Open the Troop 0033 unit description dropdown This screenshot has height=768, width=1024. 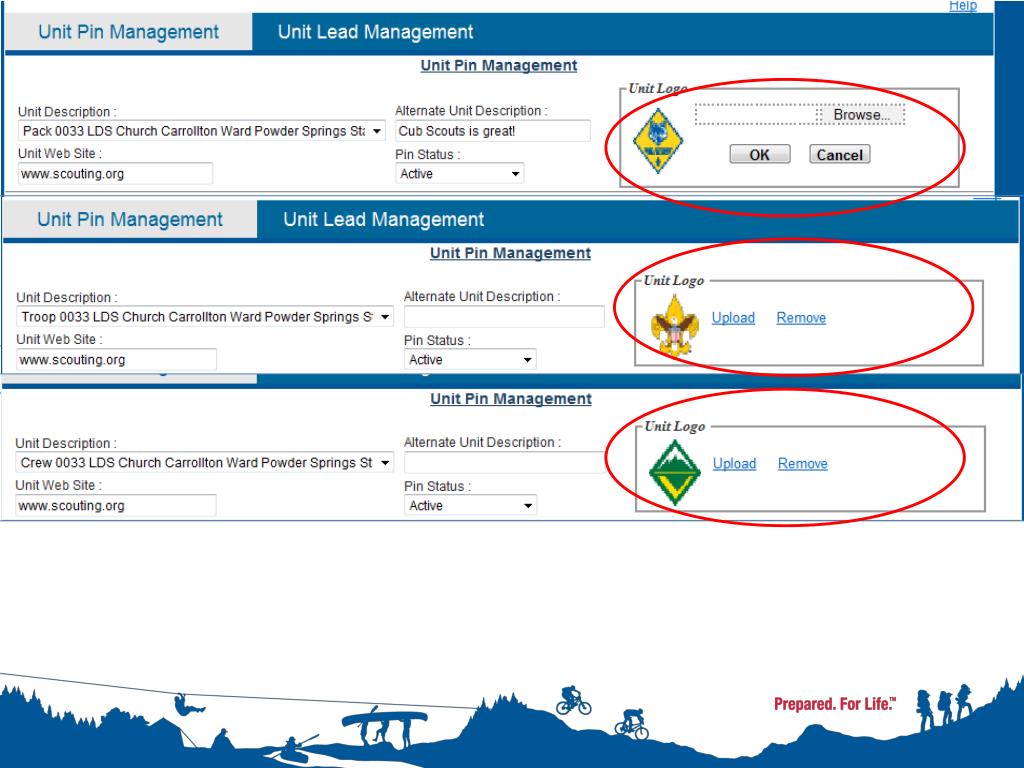pos(205,317)
